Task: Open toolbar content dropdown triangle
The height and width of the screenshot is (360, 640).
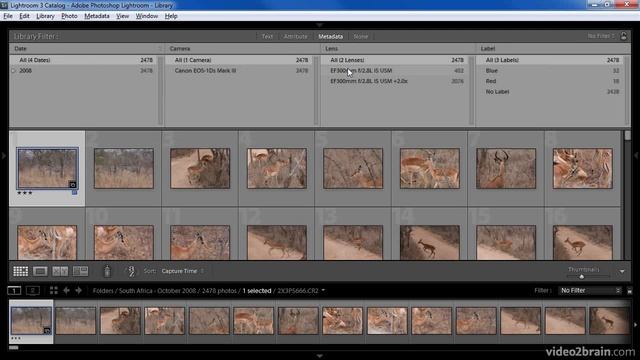Action: [x=622, y=271]
